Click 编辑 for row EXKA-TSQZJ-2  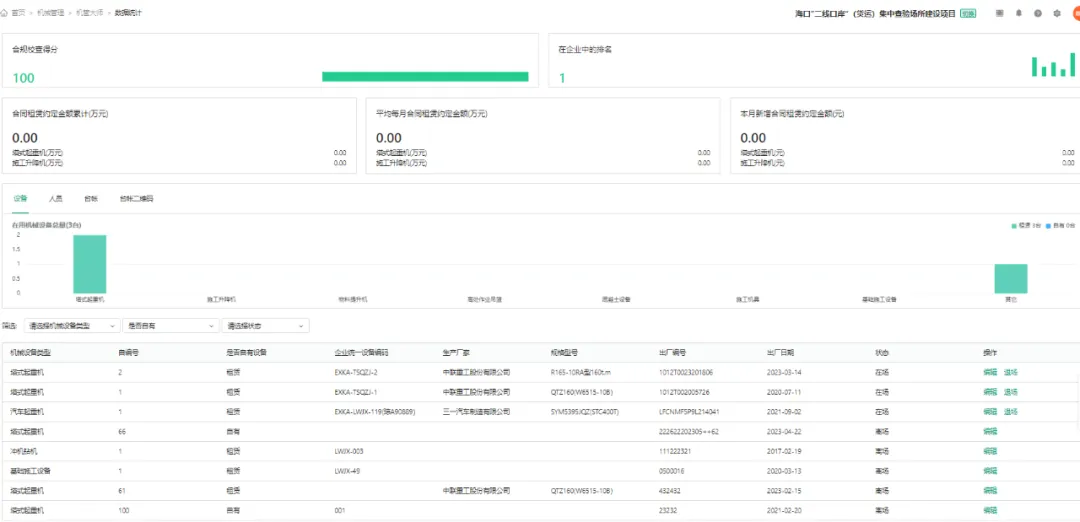click(990, 373)
